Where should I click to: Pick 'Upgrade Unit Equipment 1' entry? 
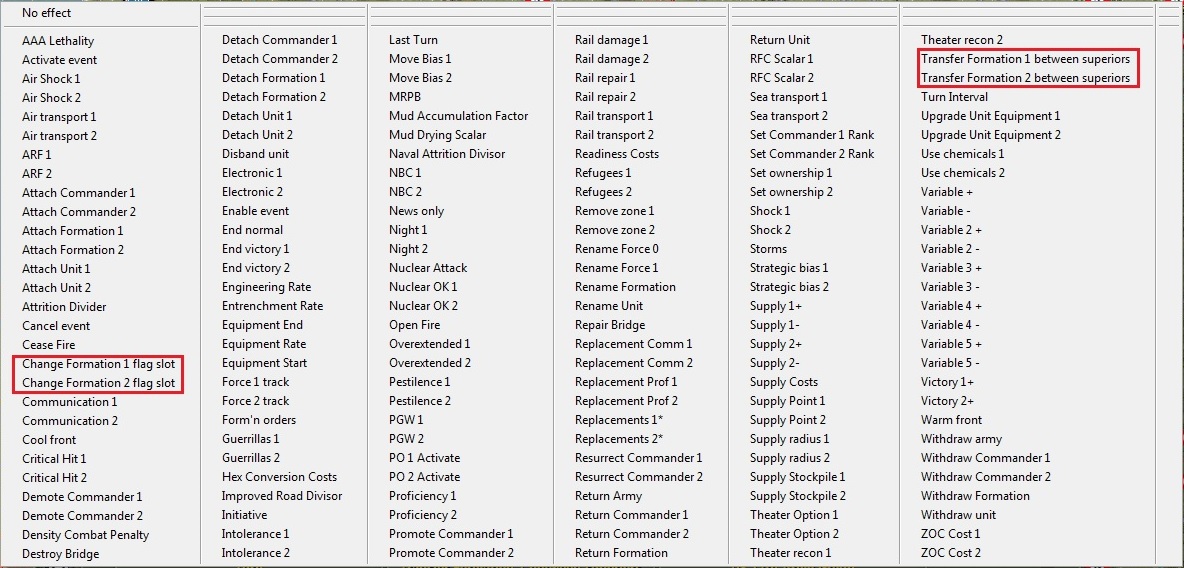[x=991, y=116]
